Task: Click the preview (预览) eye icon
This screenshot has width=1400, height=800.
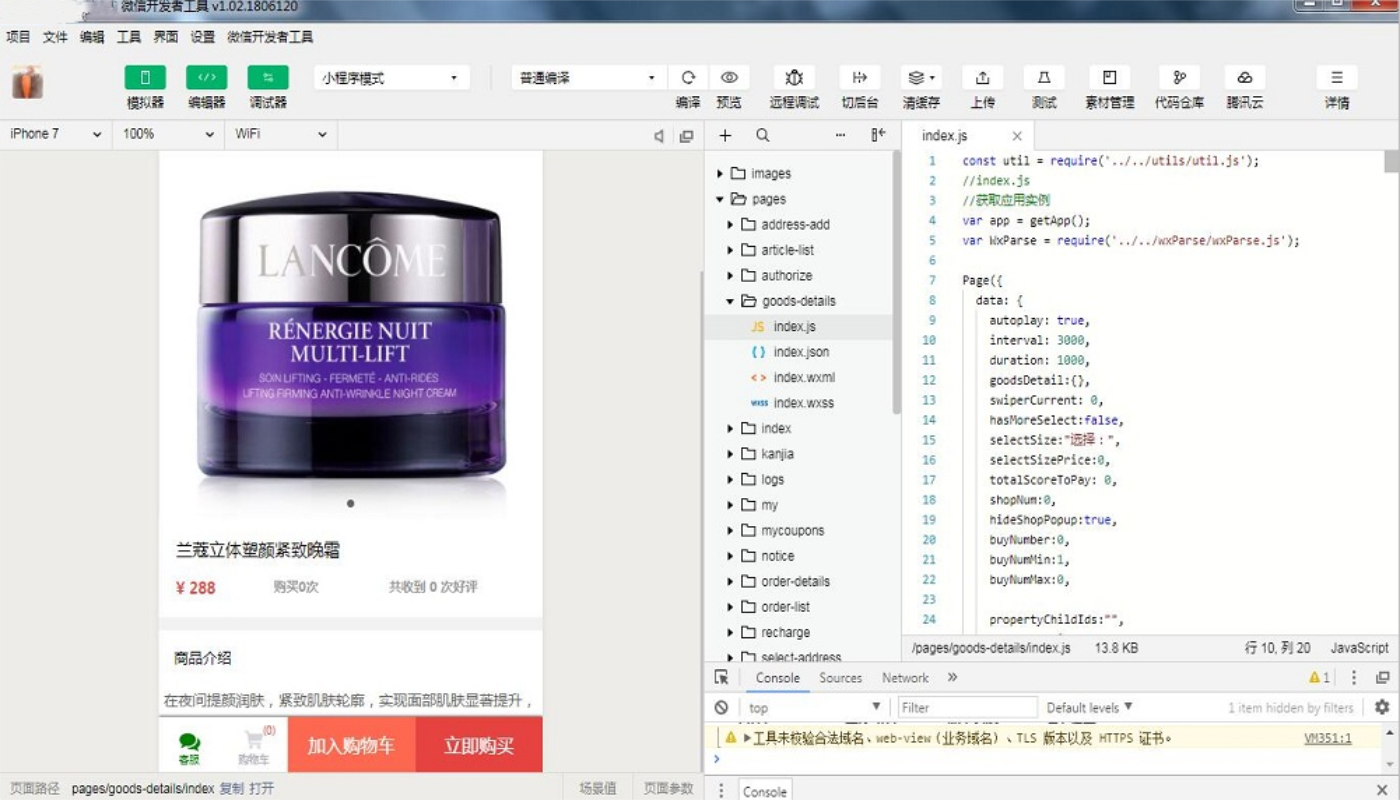Action: [x=729, y=78]
